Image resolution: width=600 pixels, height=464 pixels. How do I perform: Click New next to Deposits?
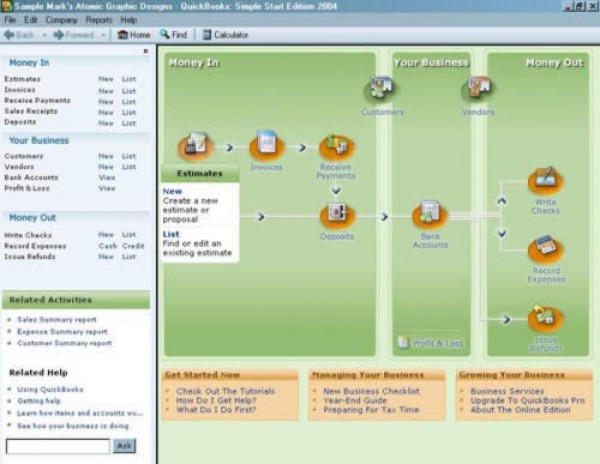pyautogui.click(x=106, y=123)
